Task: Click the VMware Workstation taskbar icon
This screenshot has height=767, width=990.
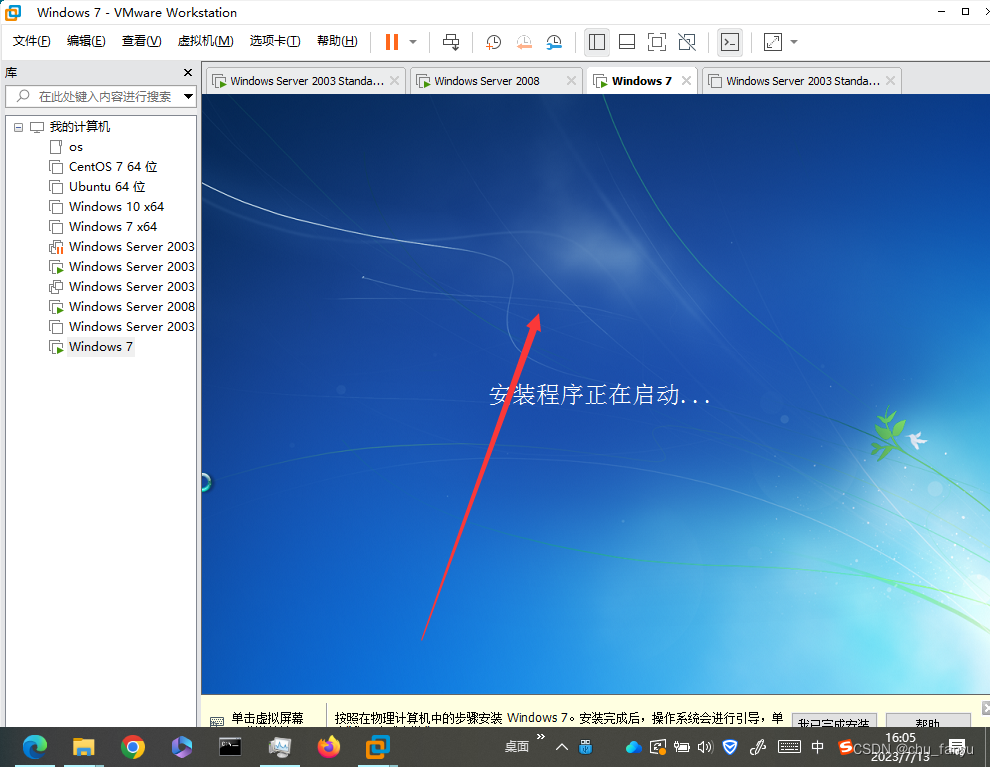Action: (378, 747)
